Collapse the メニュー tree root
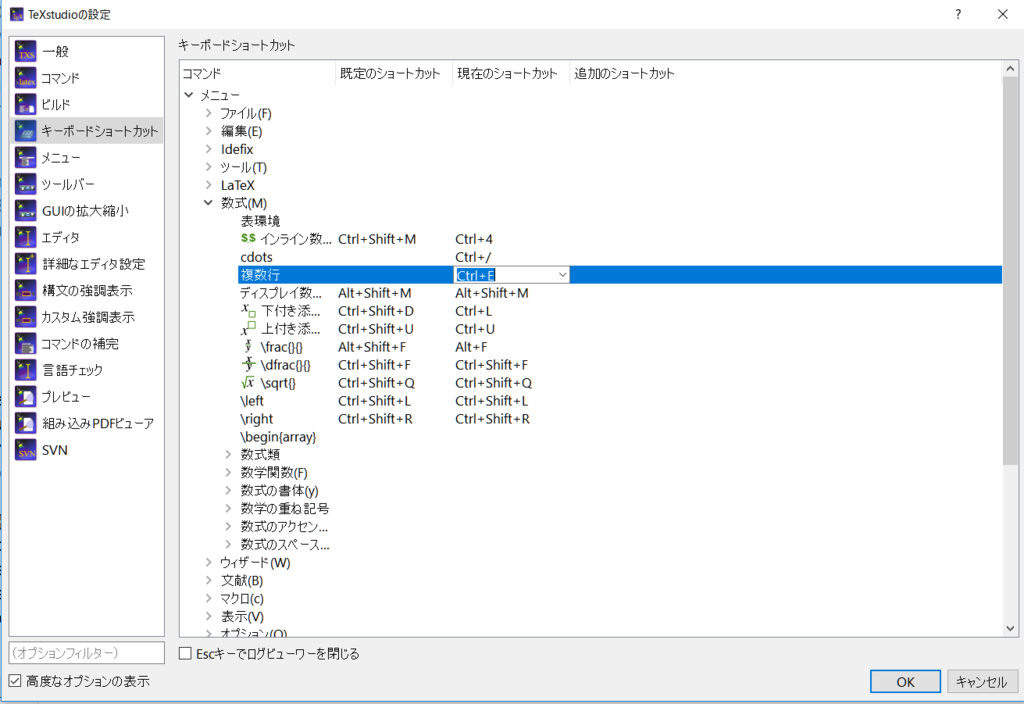 189,95
